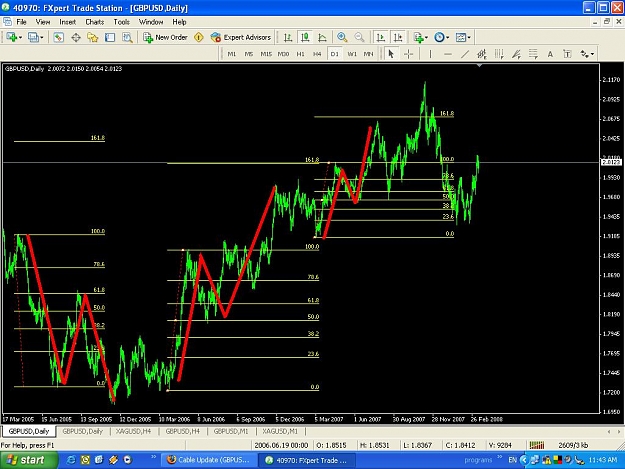Screen dimensions: 625x469
Task: Open the Tools menu
Action: click(122, 22)
